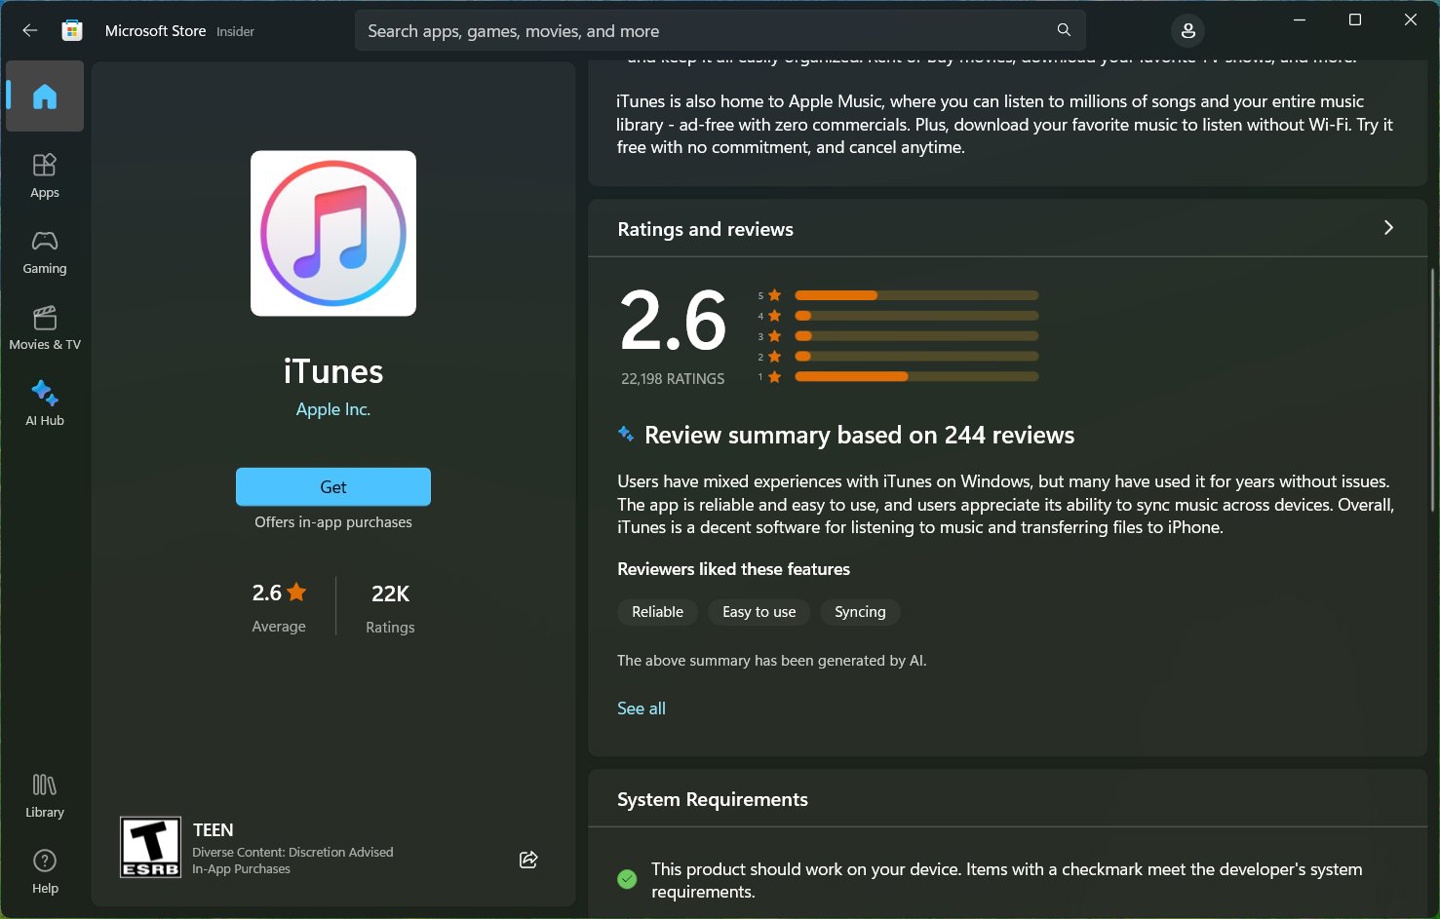Select the Reliable feature tag
This screenshot has width=1440, height=919.
point(657,612)
